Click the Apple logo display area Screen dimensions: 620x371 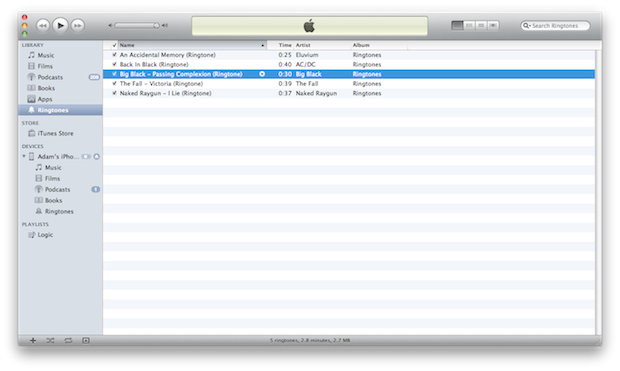310,26
